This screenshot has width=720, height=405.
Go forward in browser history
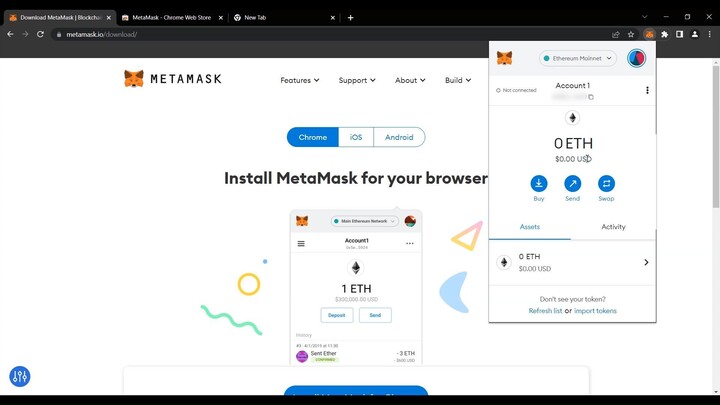coord(25,34)
